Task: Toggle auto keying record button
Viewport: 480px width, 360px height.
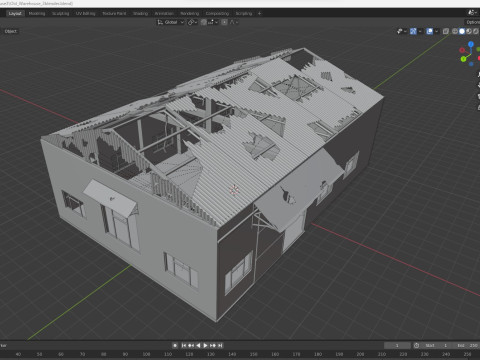Action: tap(175, 345)
